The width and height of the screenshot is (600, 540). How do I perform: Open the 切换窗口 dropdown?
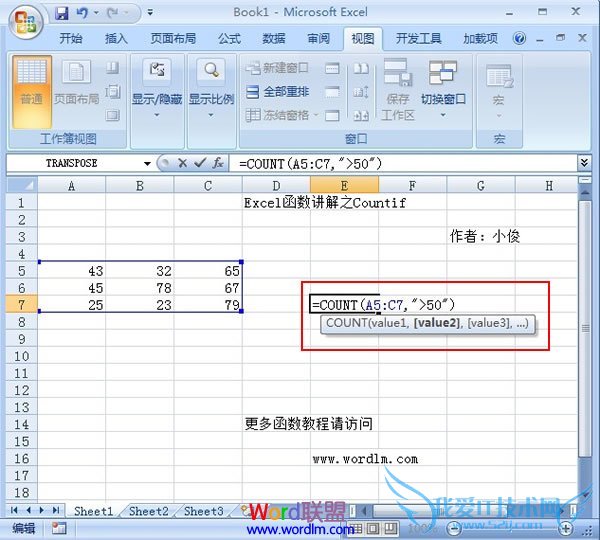(443, 90)
